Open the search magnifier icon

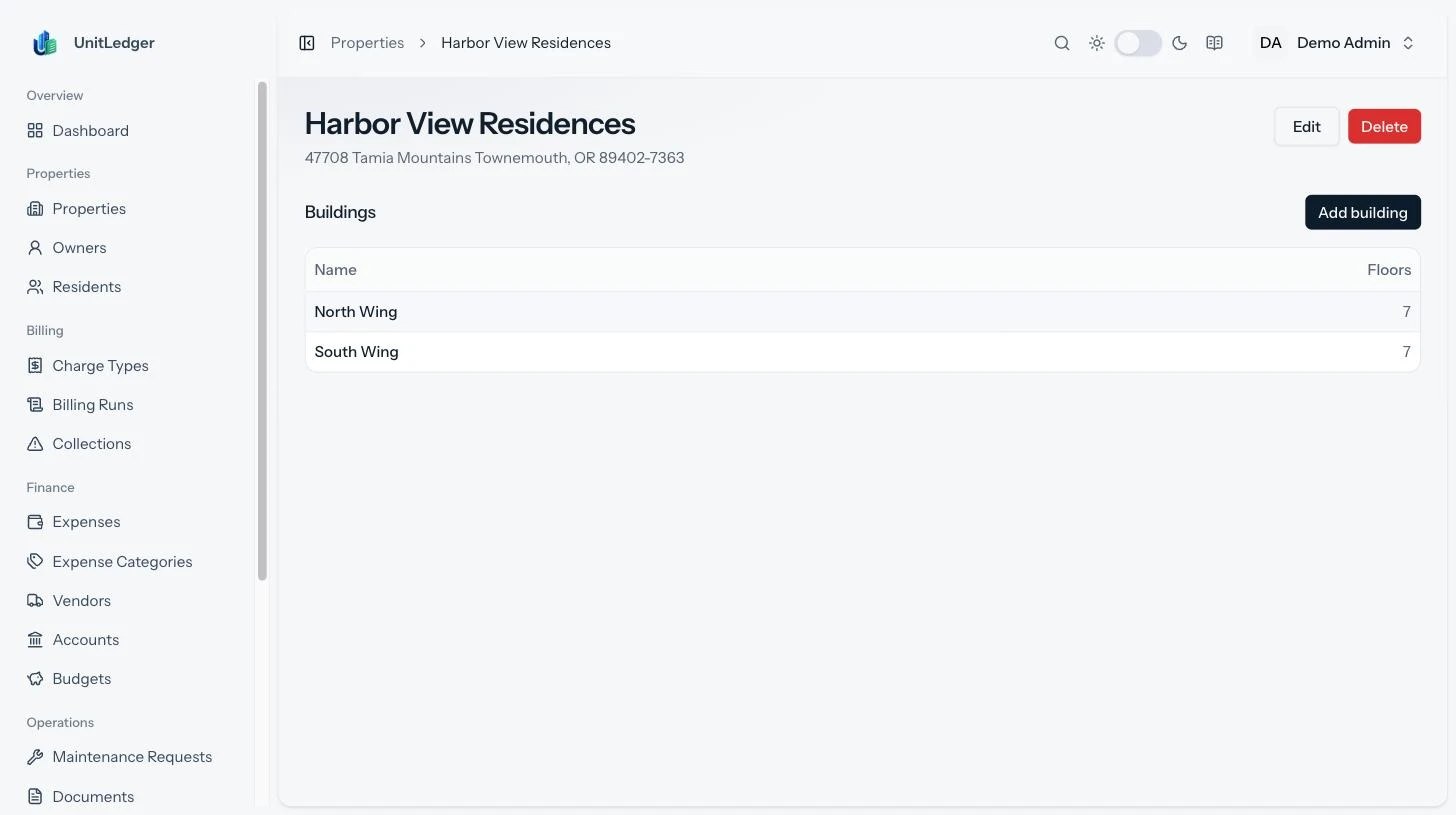(1062, 43)
